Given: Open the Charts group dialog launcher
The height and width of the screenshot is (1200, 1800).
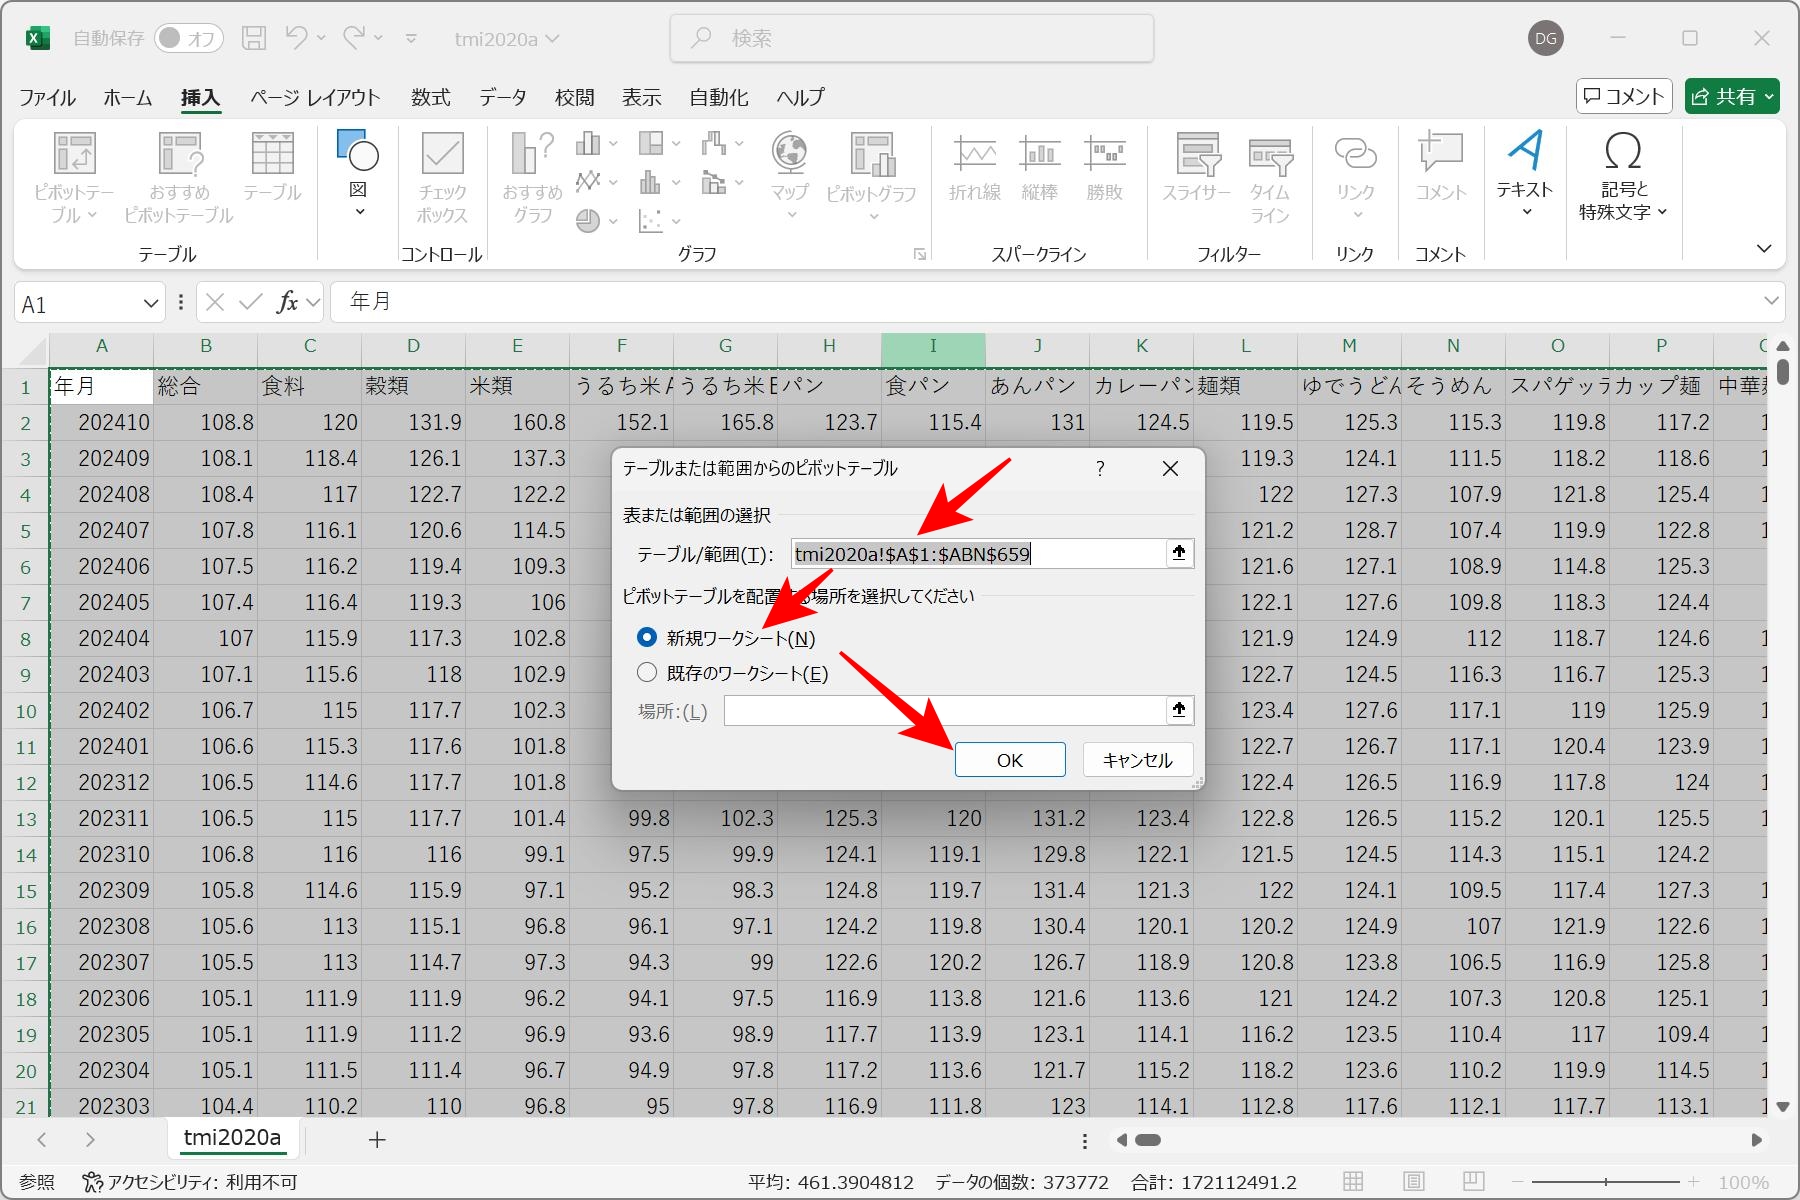Looking at the screenshot, I should [x=919, y=255].
